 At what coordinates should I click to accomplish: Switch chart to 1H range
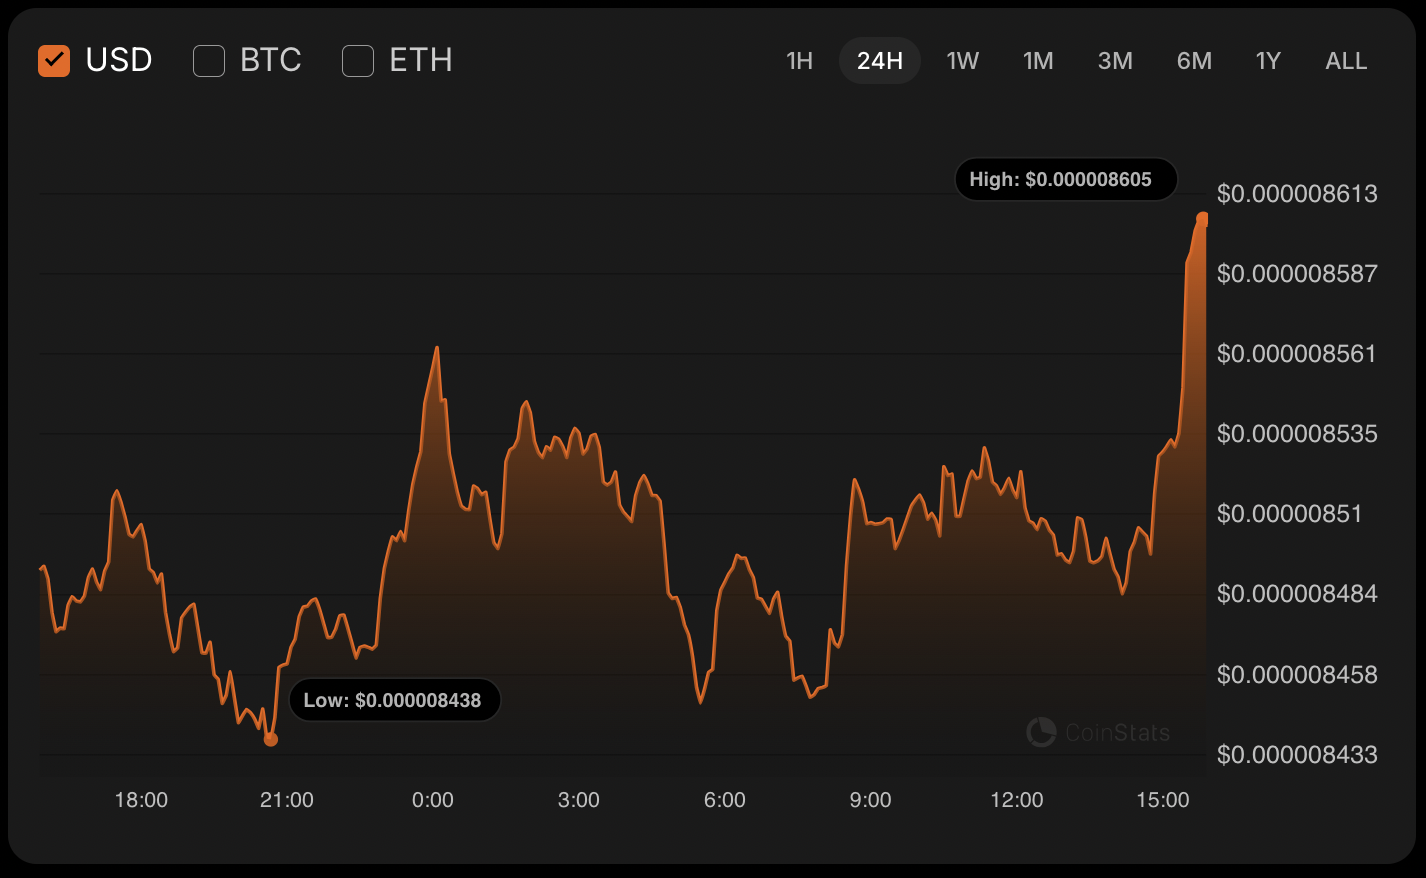pos(800,61)
